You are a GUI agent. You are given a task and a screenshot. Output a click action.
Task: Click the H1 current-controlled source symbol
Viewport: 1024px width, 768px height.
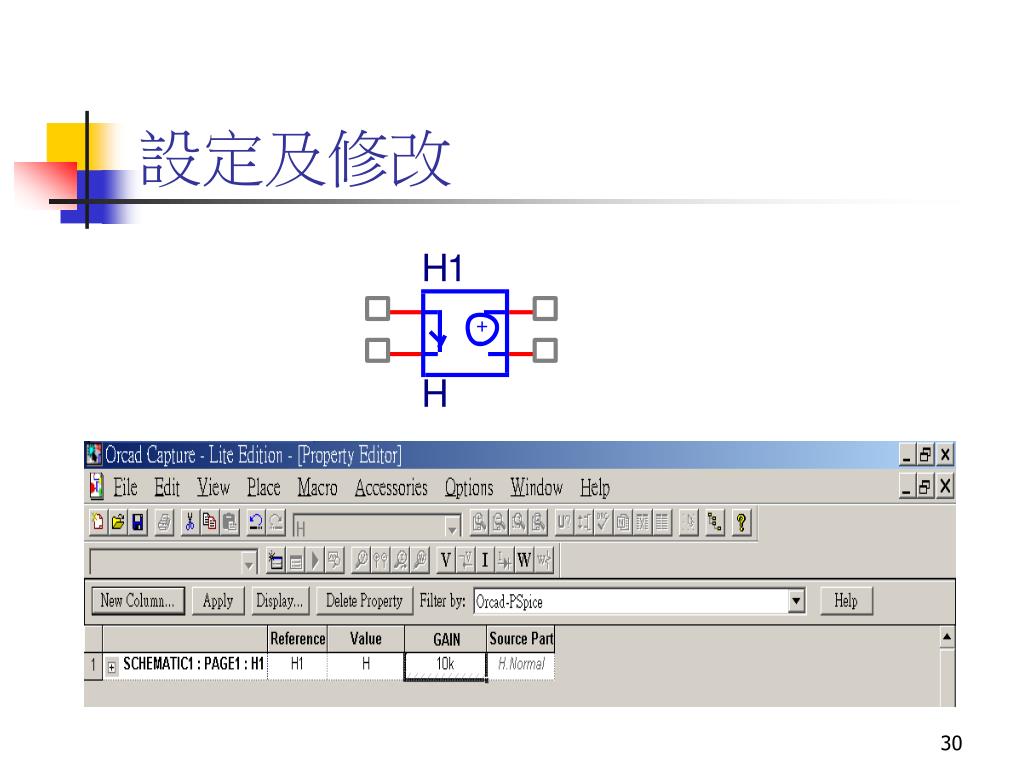(465, 332)
